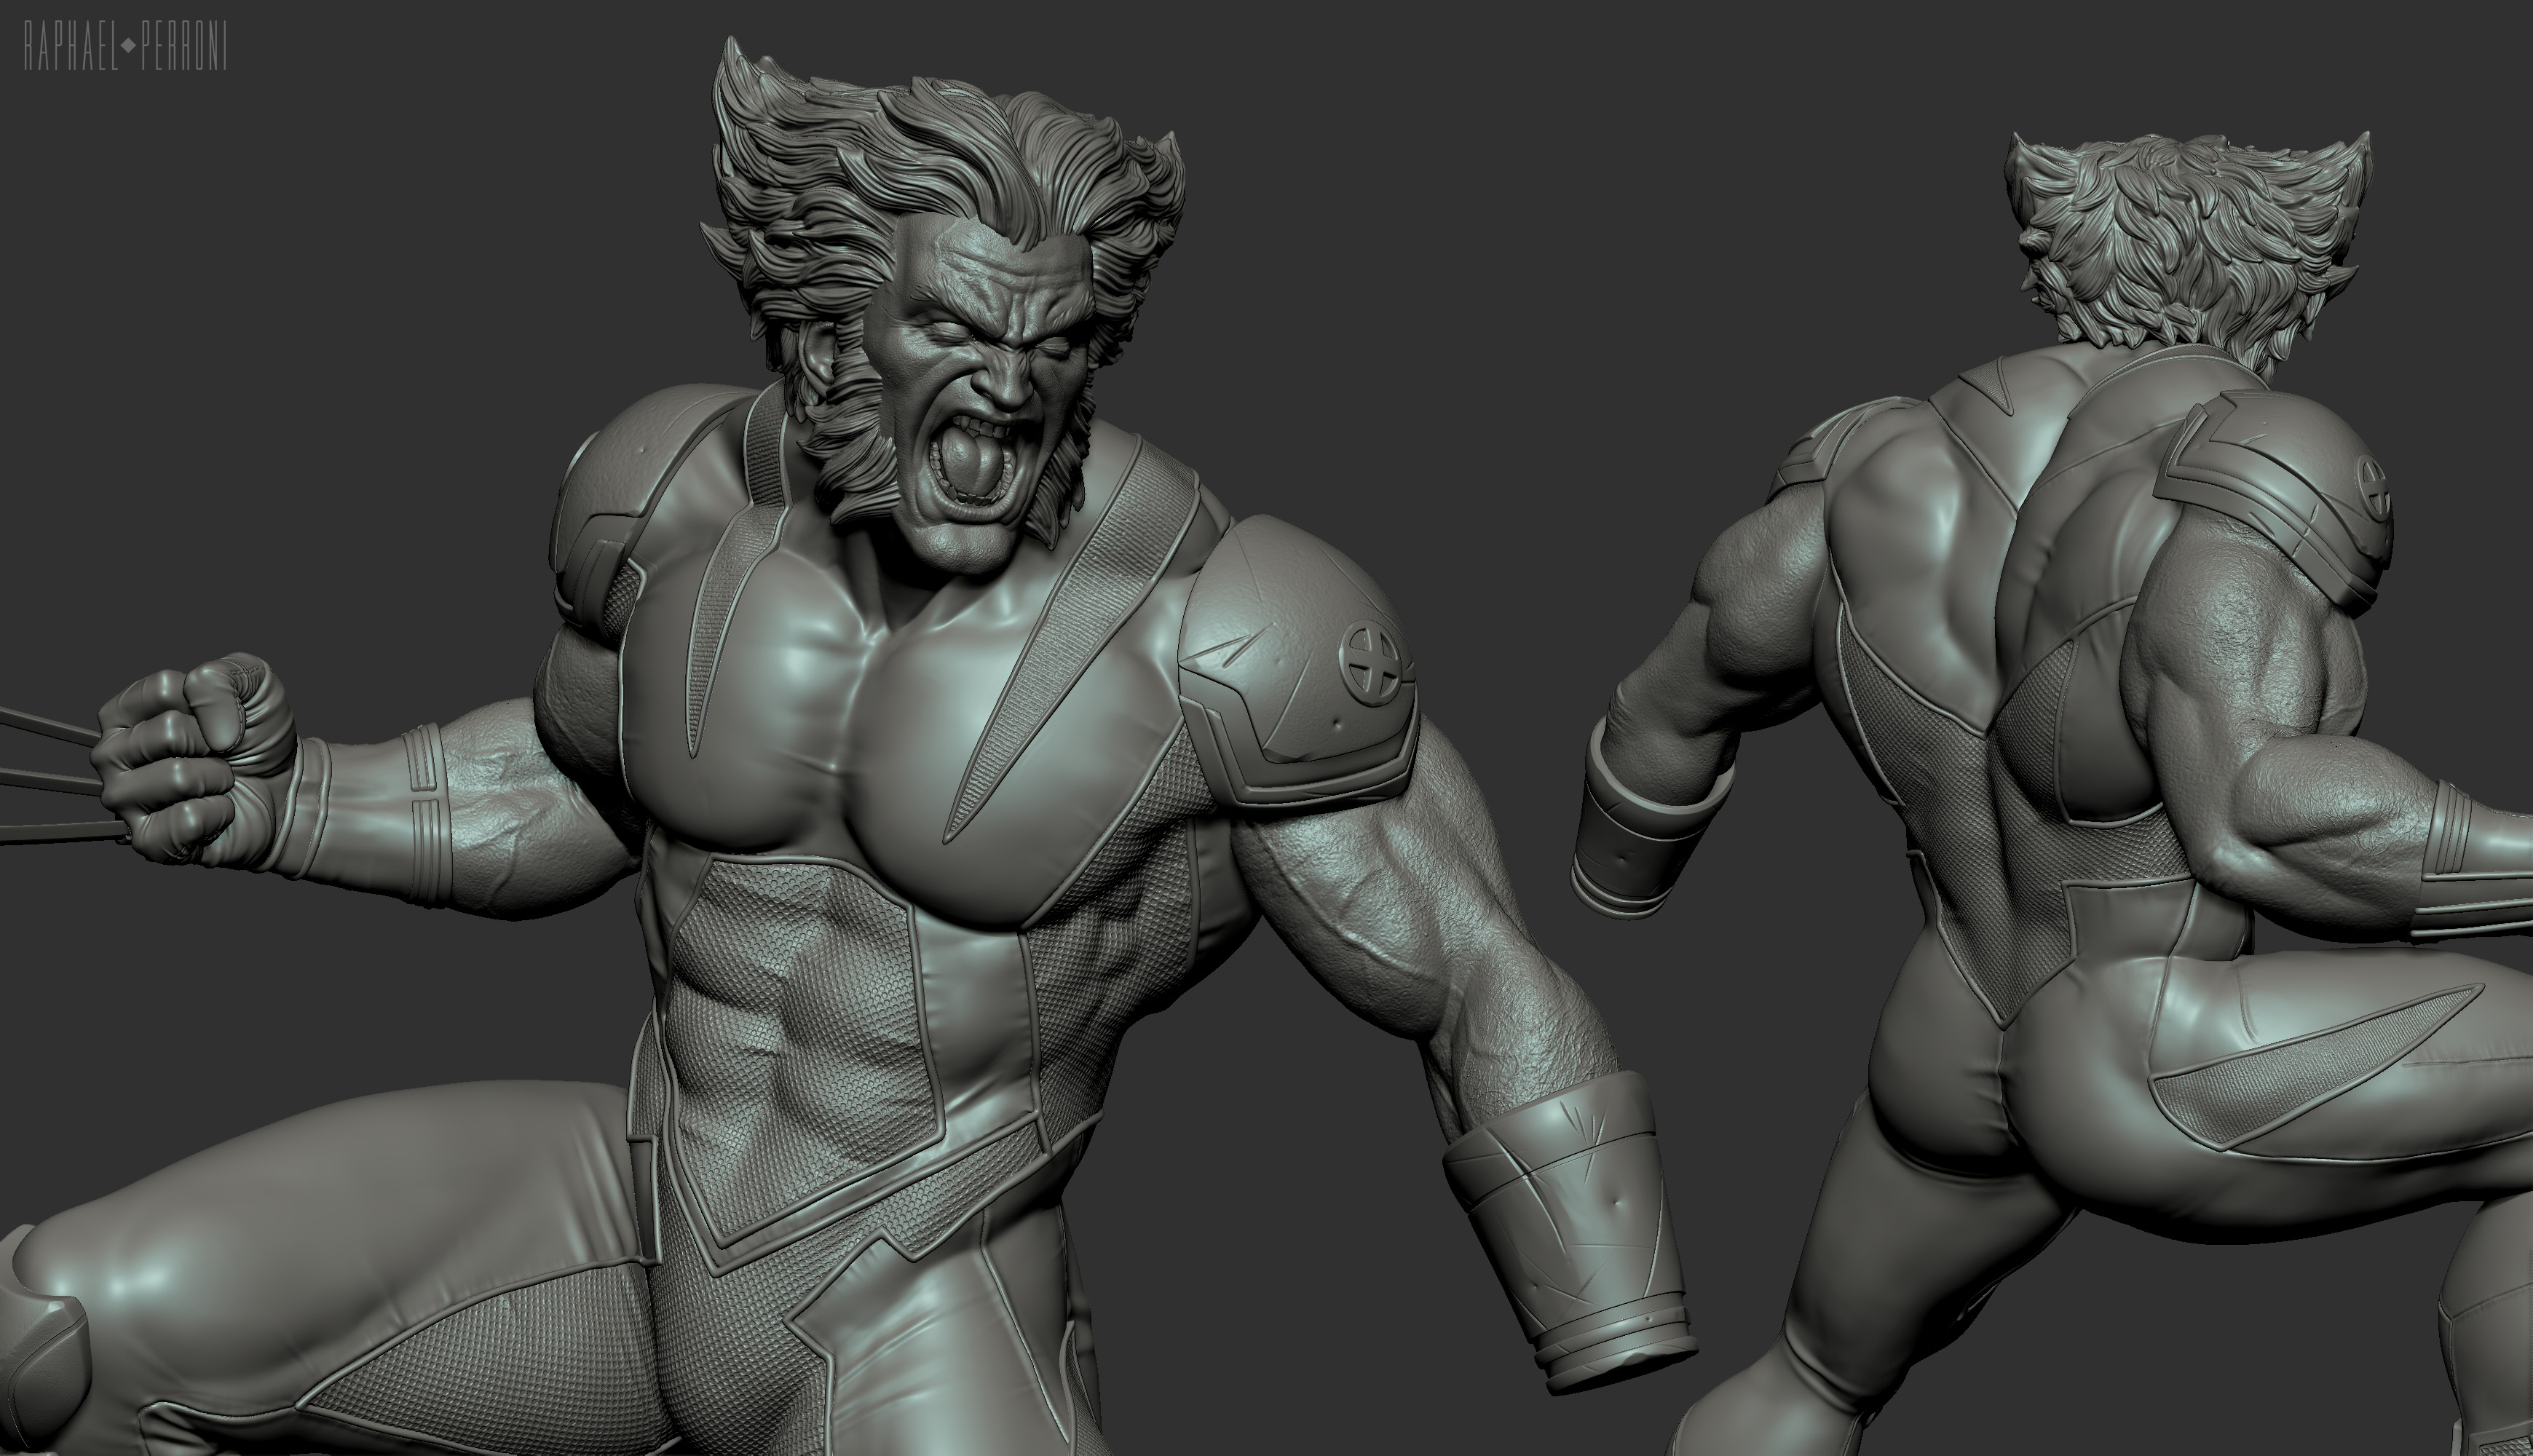Click the diamond symbol in the watermark

pos(128,46)
